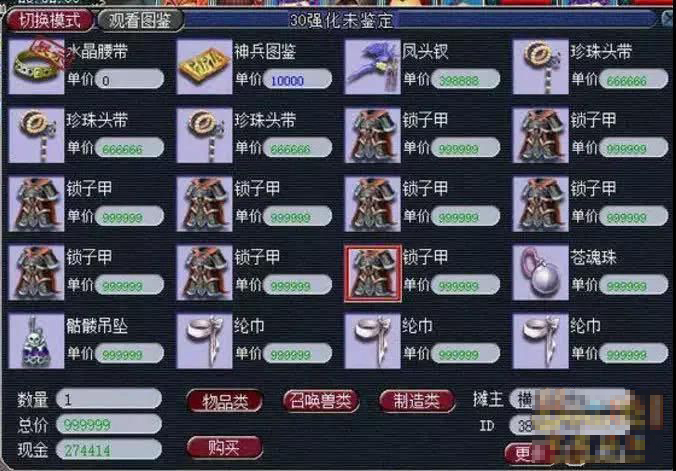The width and height of the screenshot is (676, 471).
Task: Pick the 珍珠头带 icon in top-right slot
Action: click(x=541, y=67)
